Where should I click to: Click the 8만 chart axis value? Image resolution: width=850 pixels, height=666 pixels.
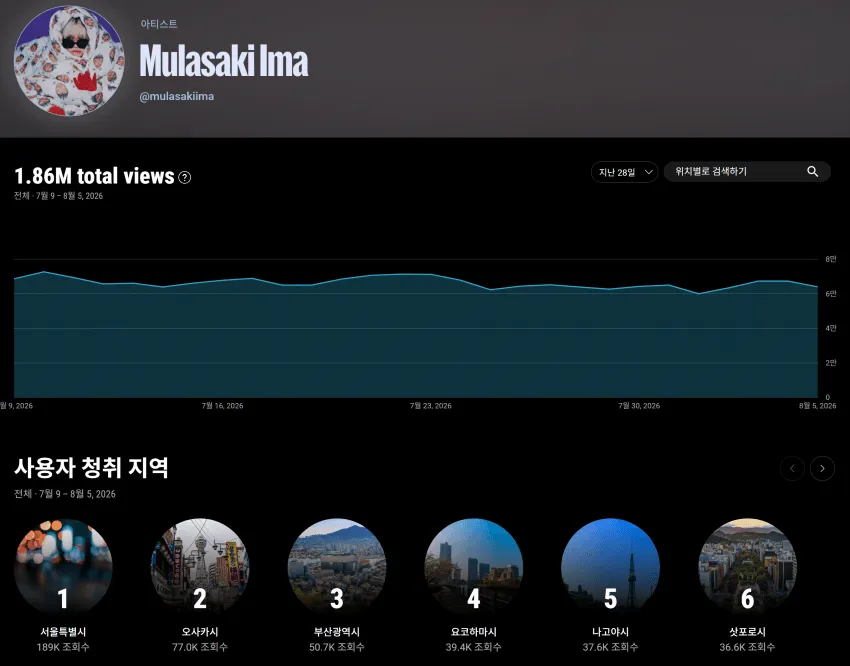[830, 260]
